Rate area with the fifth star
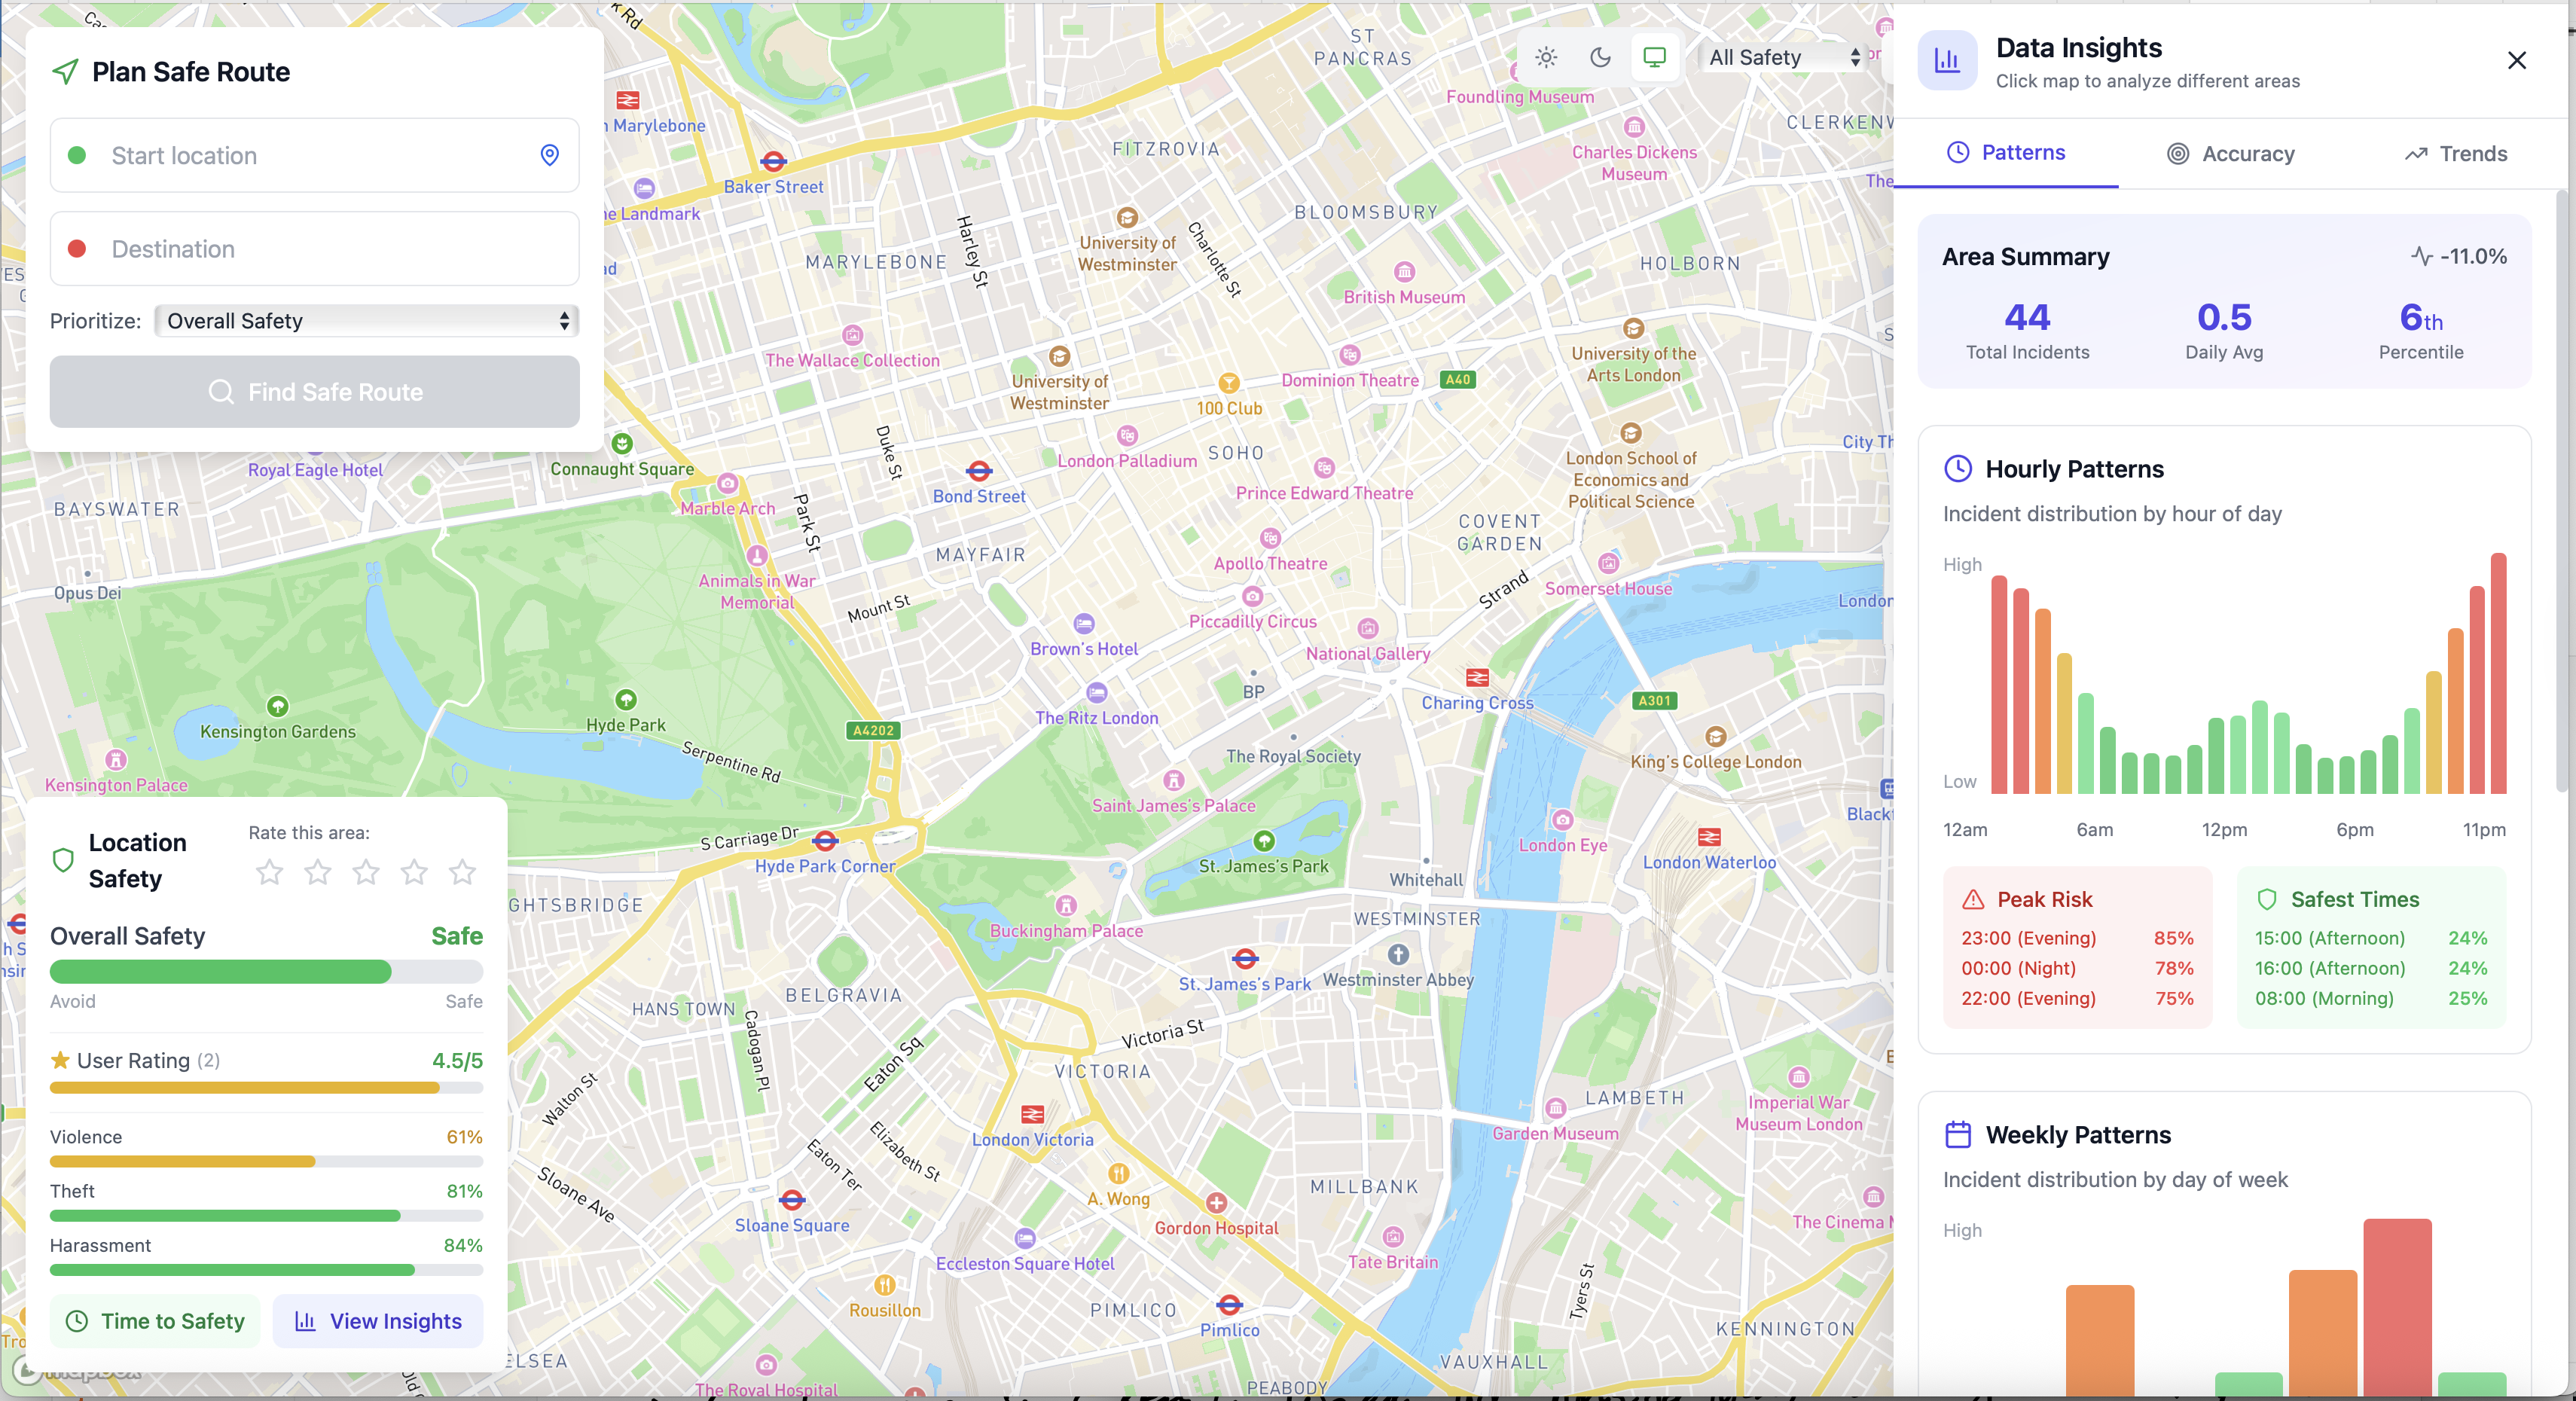This screenshot has width=2576, height=1401. [462, 872]
